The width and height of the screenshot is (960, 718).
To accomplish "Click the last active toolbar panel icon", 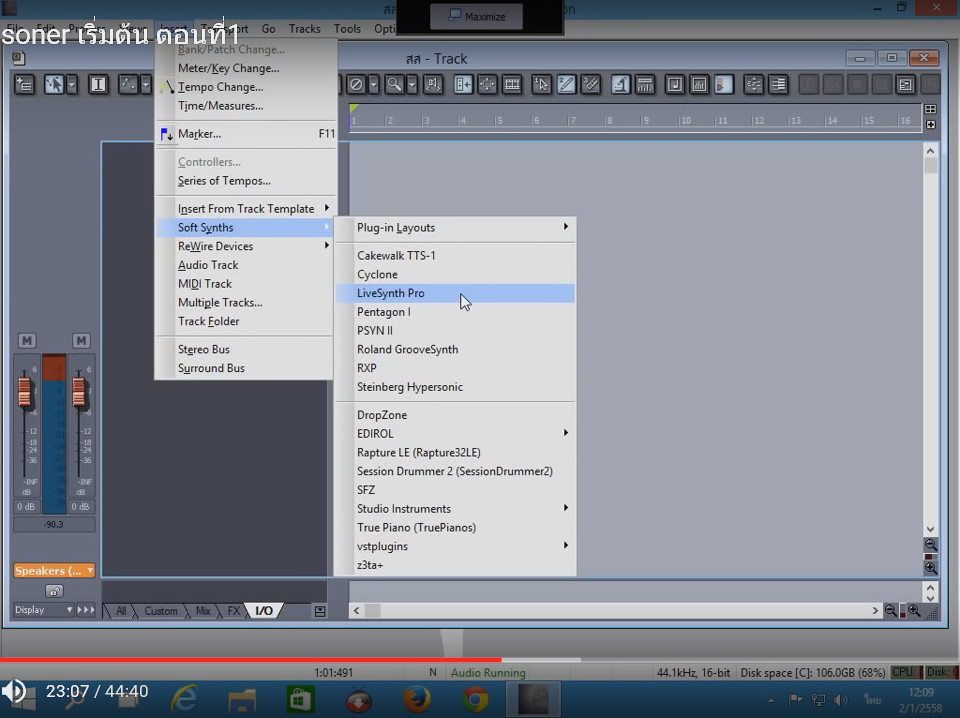I will click(906, 84).
